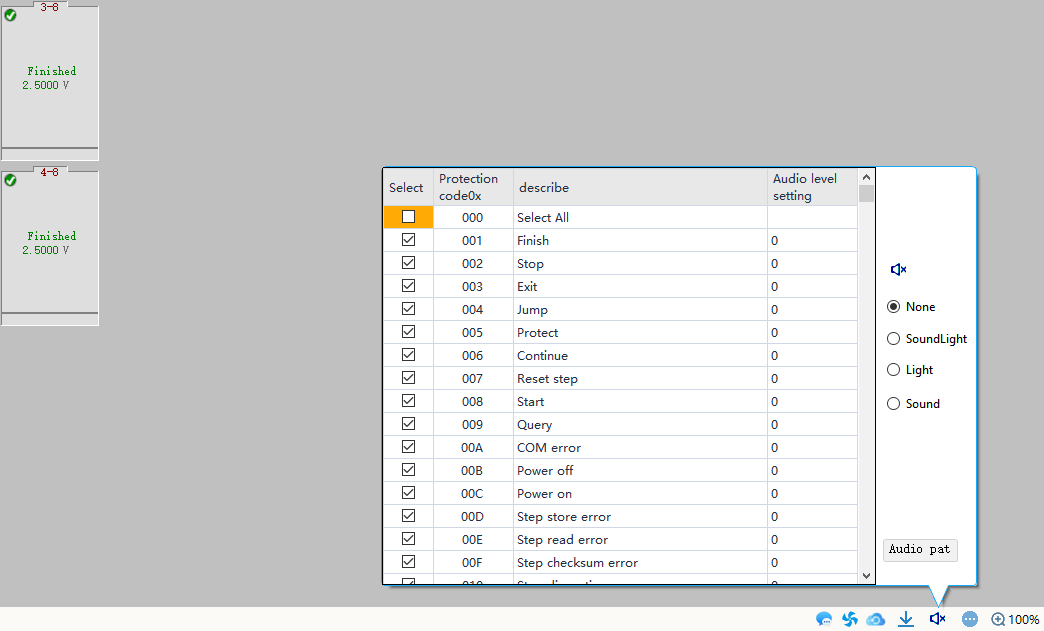Image resolution: width=1044 pixels, height=631 pixels.
Task: Click the download arrow icon
Action: tap(906, 619)
